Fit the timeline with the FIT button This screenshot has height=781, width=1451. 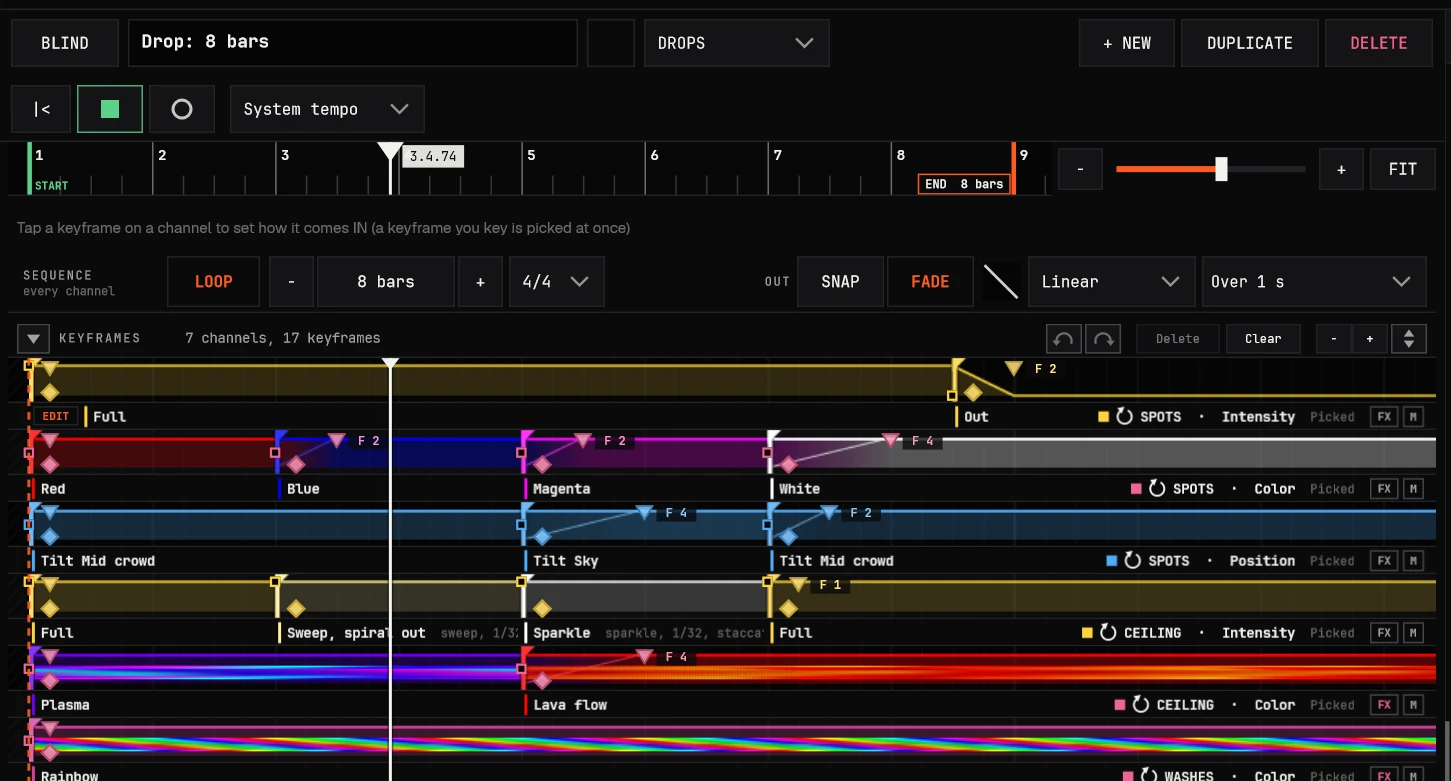tap(1403, 169)
